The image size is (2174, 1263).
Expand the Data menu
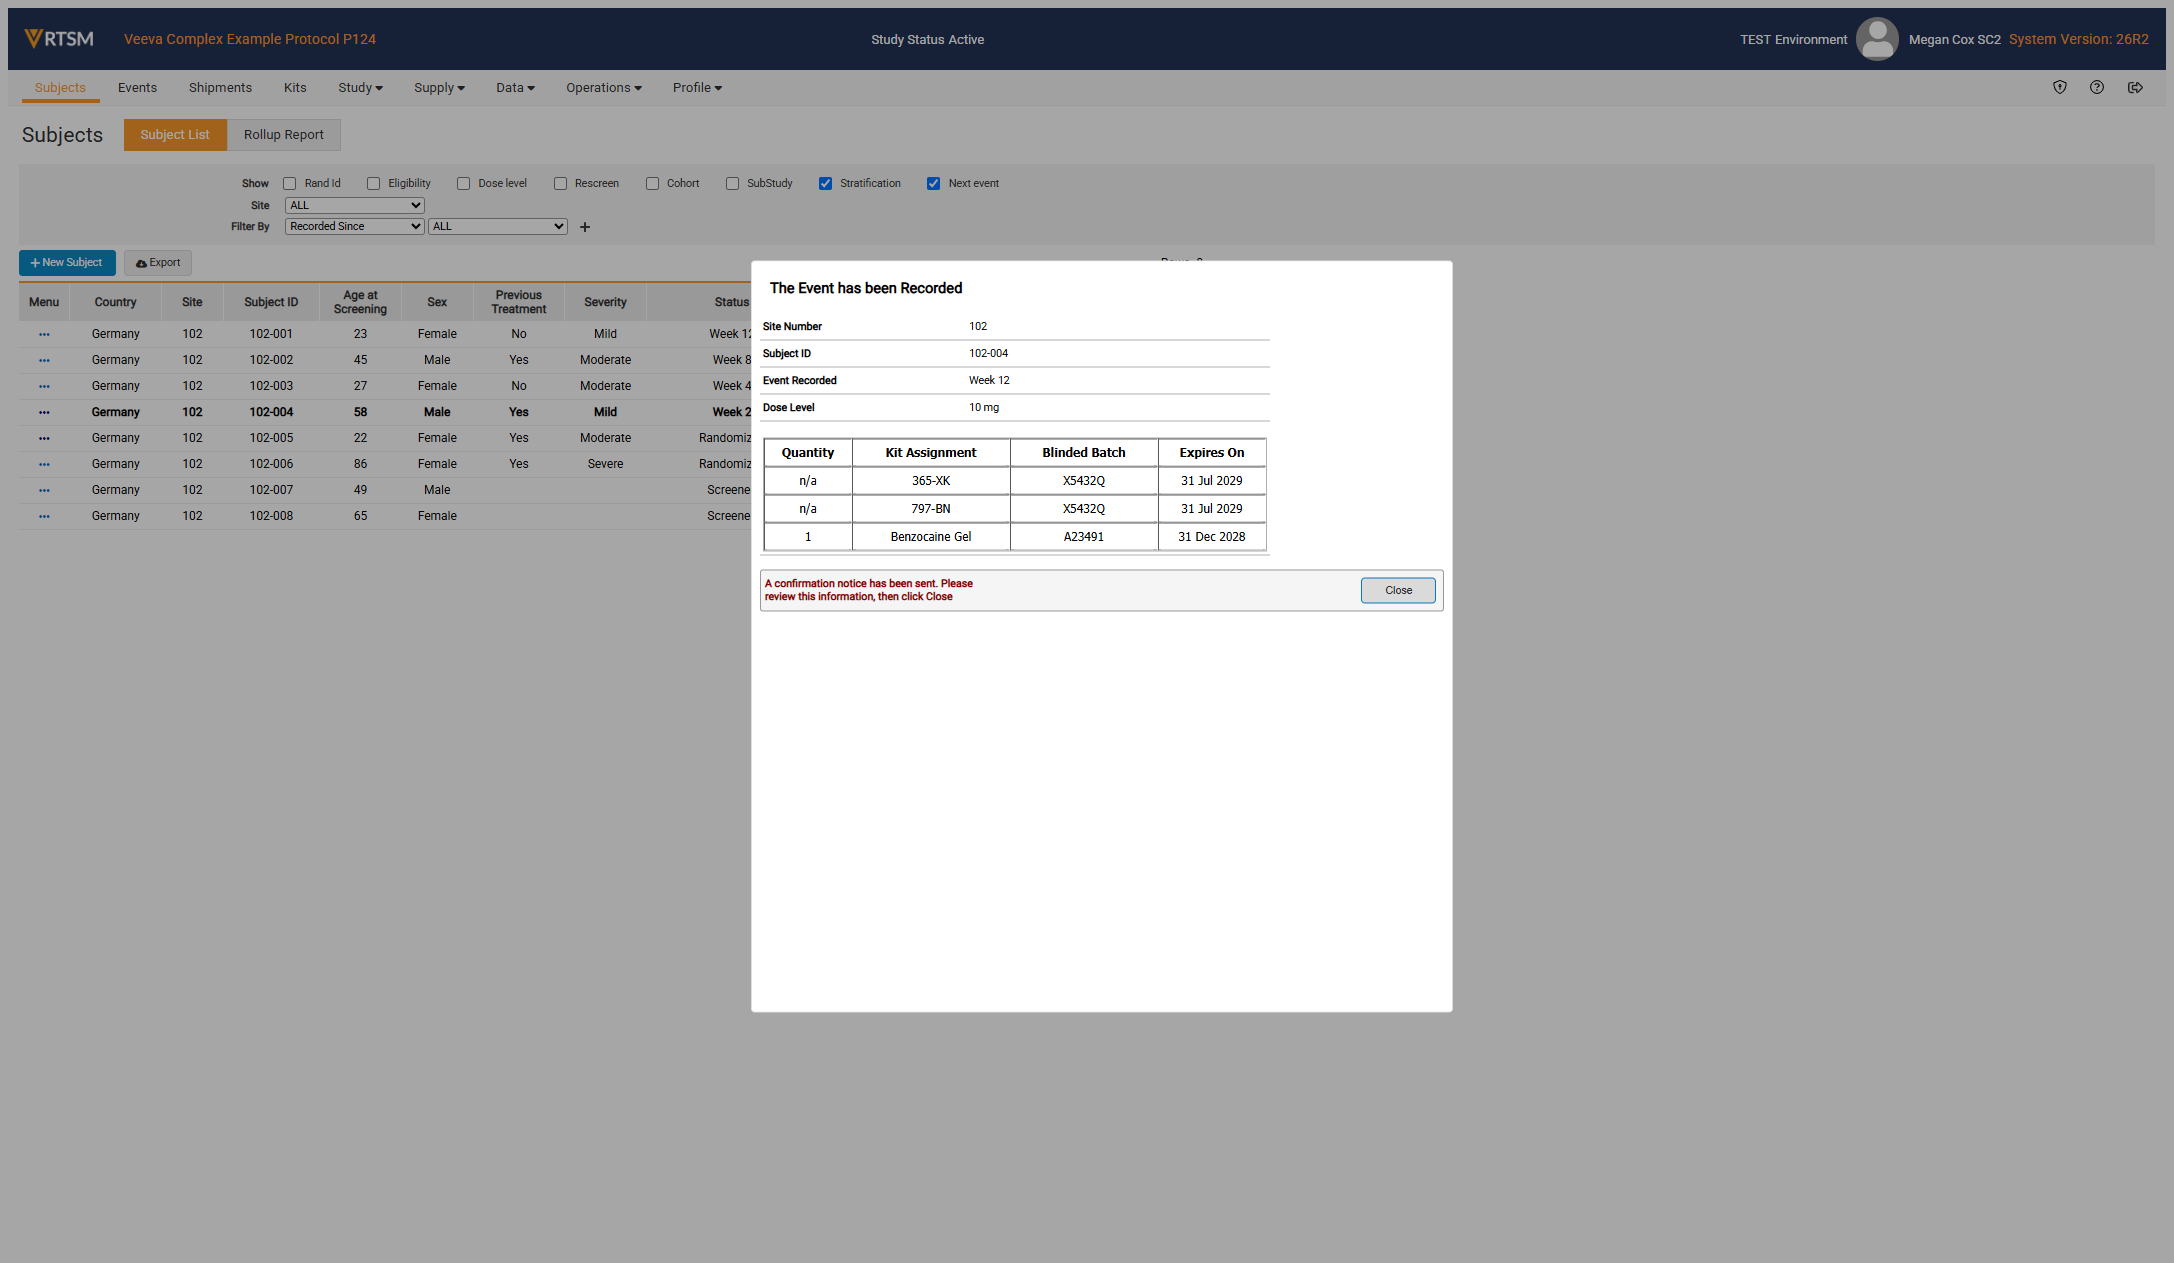coord(515,88)
